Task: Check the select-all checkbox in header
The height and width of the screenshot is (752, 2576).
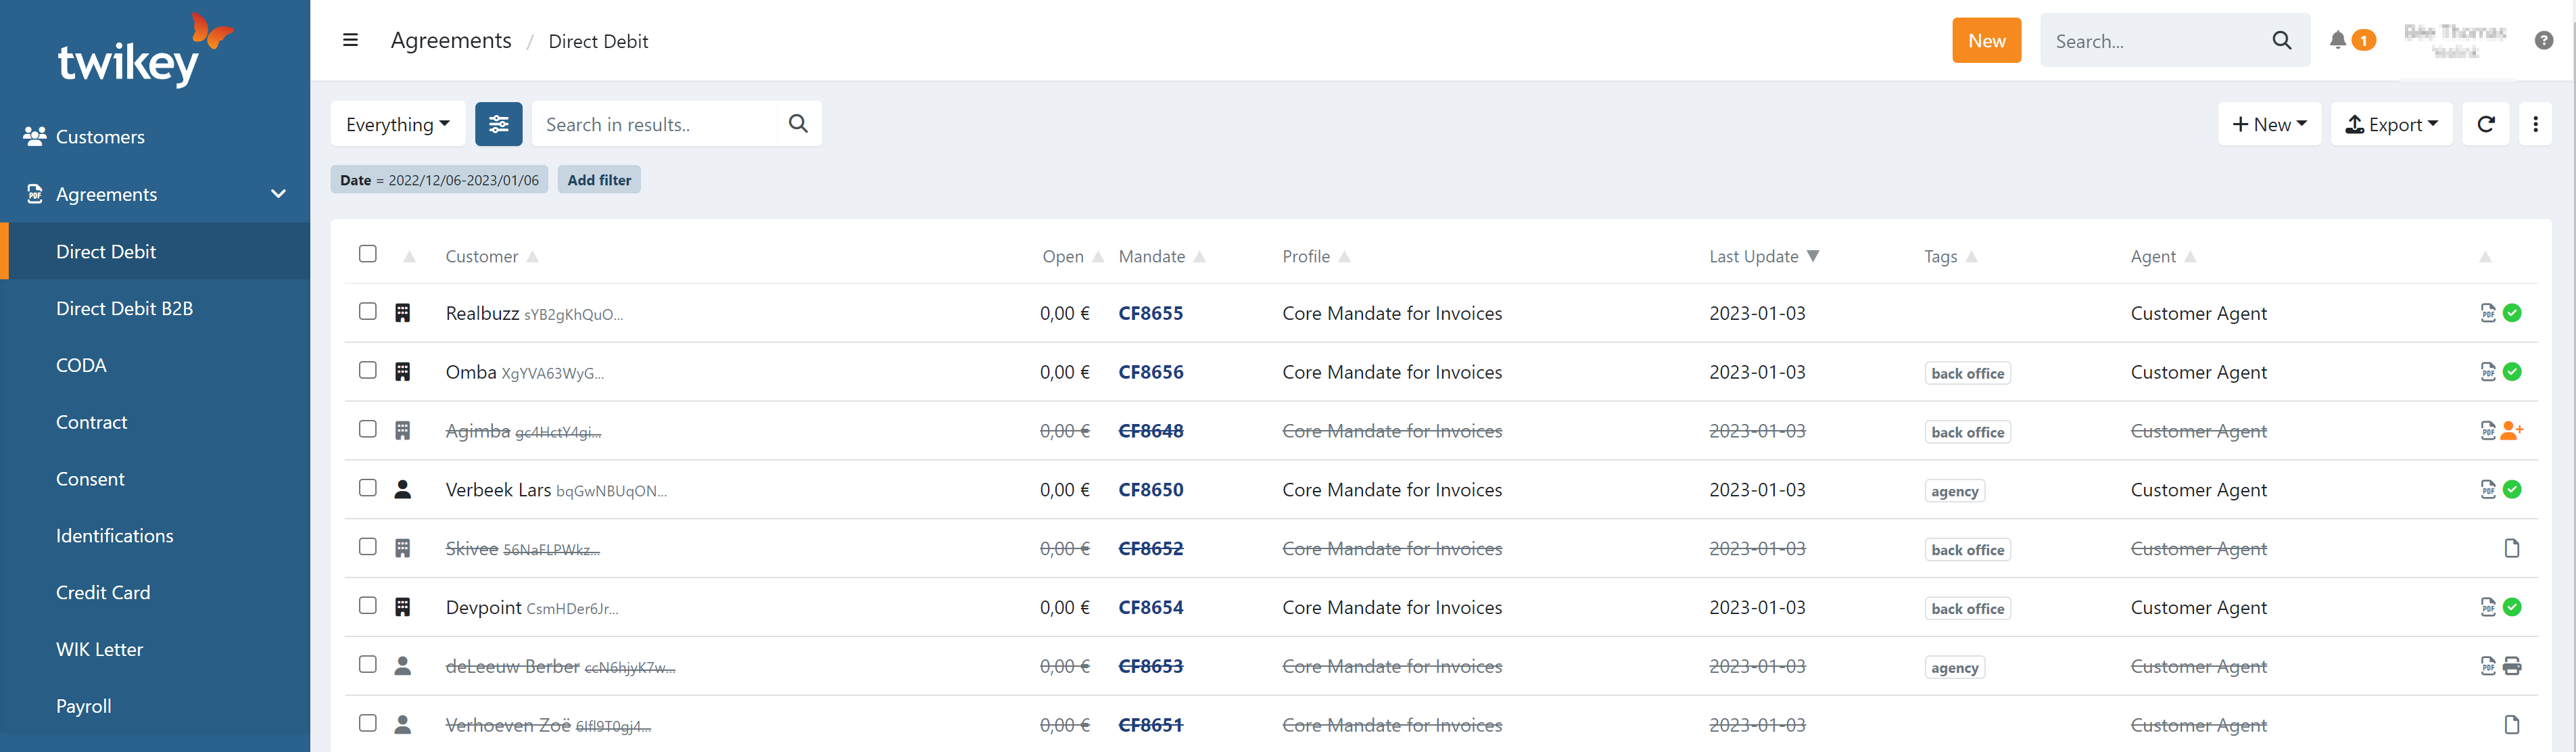Action: pos(368,254)
